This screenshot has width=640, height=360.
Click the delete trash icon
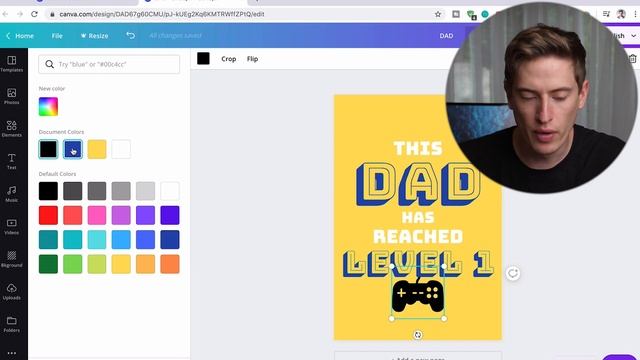pyautogui.click(x=633, y=59)
